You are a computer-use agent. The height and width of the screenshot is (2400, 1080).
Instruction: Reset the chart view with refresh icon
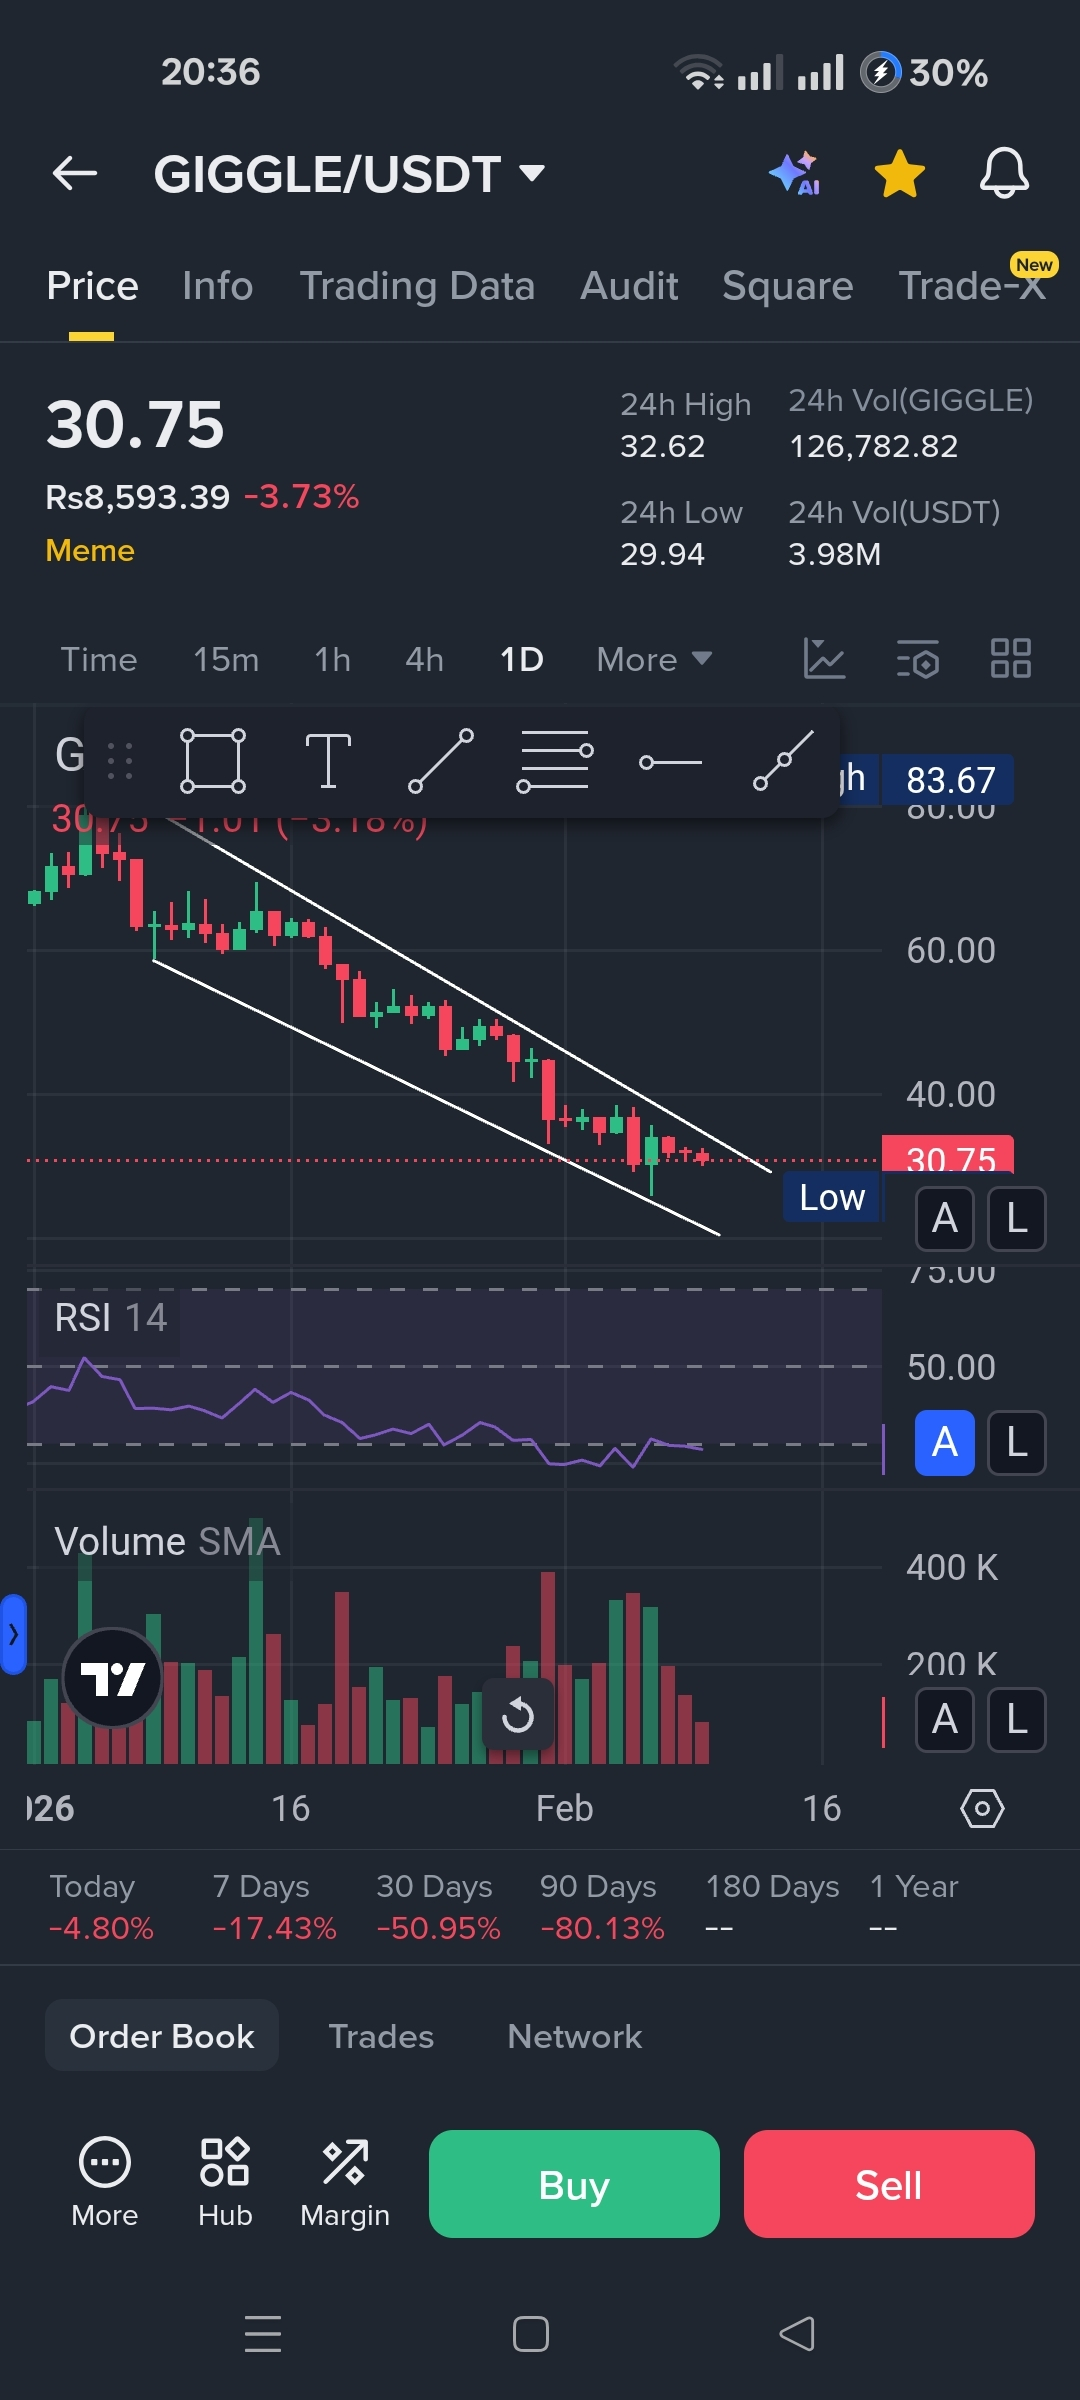coord(518,1715)
